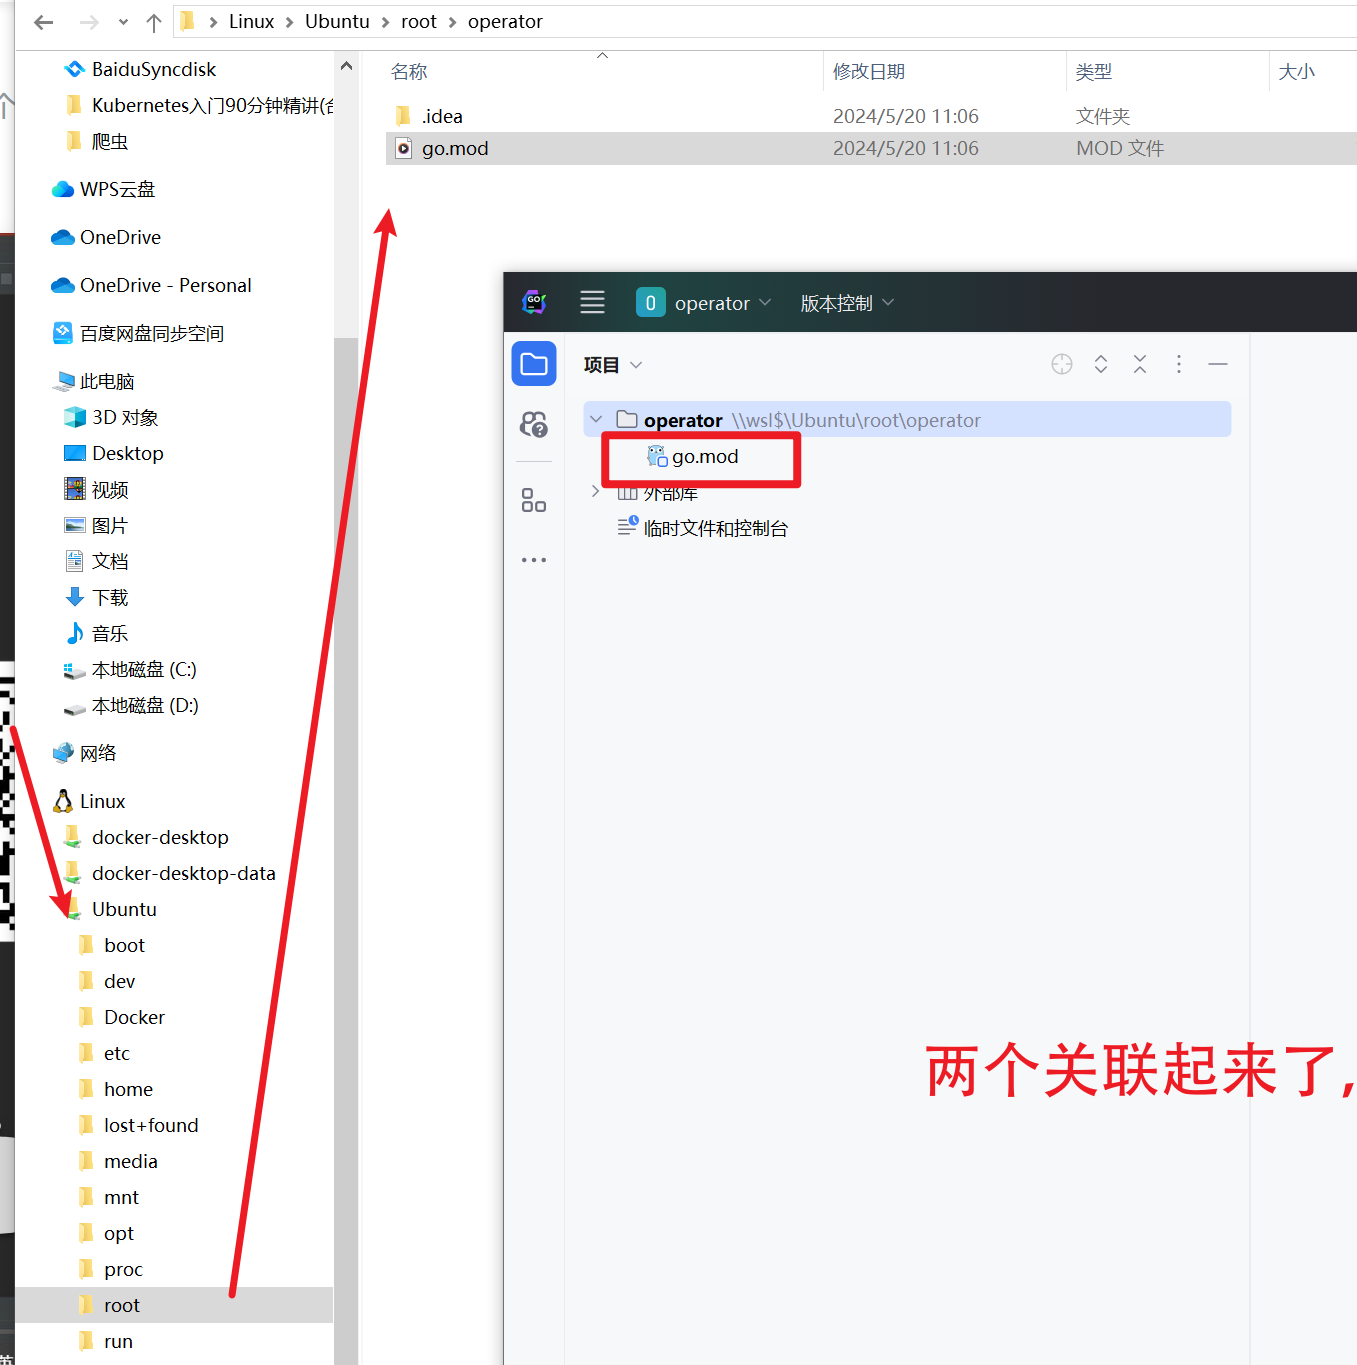Click the navigation pane scroll-up arrow
Viewport: 1357px width, 1365px height.
coord(346,66)
